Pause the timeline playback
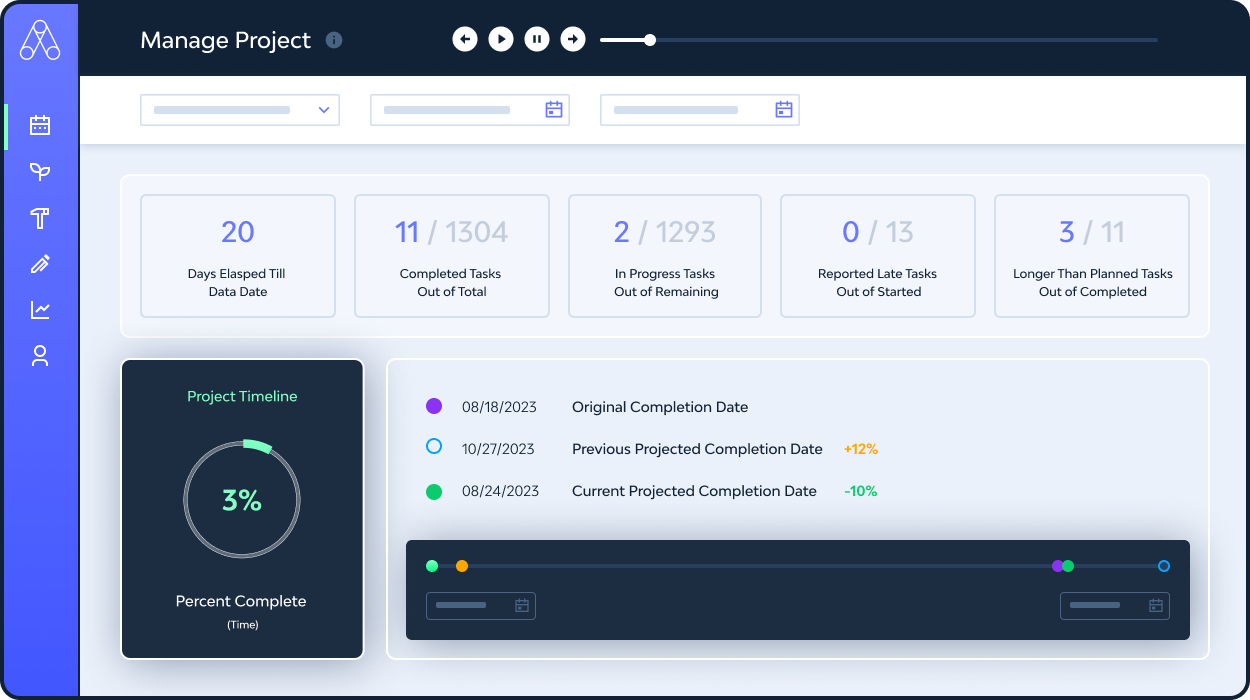The width and height of the screenshot is (1250, 700). [x=537, y=38]
